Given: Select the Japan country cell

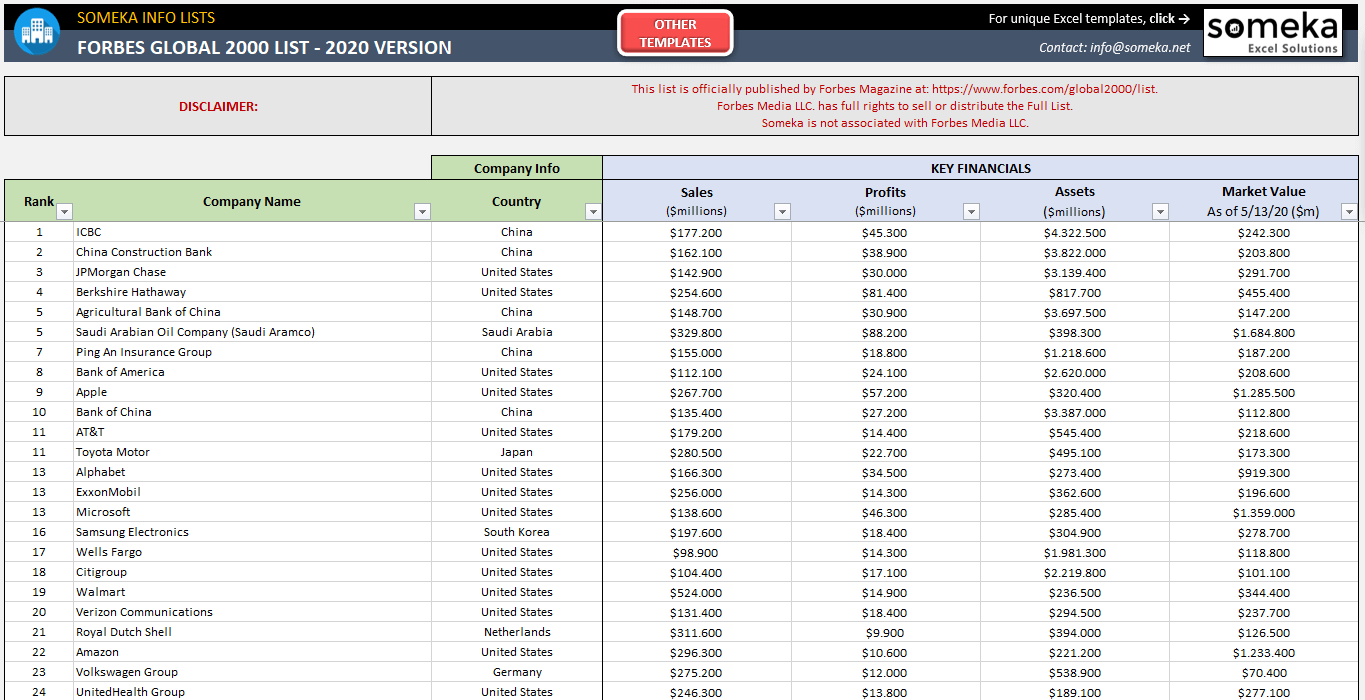Looking at the screenshot, I should (x=517, y=452).
